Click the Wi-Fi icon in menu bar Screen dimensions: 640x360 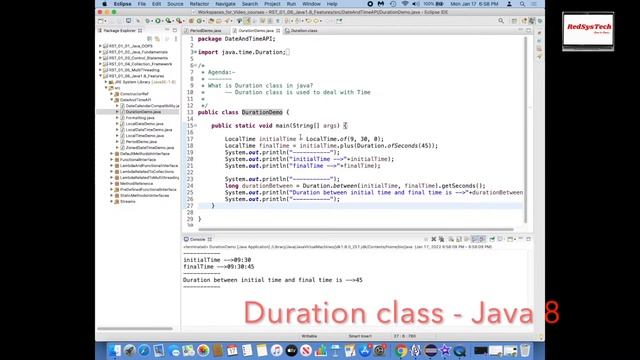click(x=405, y=4)
